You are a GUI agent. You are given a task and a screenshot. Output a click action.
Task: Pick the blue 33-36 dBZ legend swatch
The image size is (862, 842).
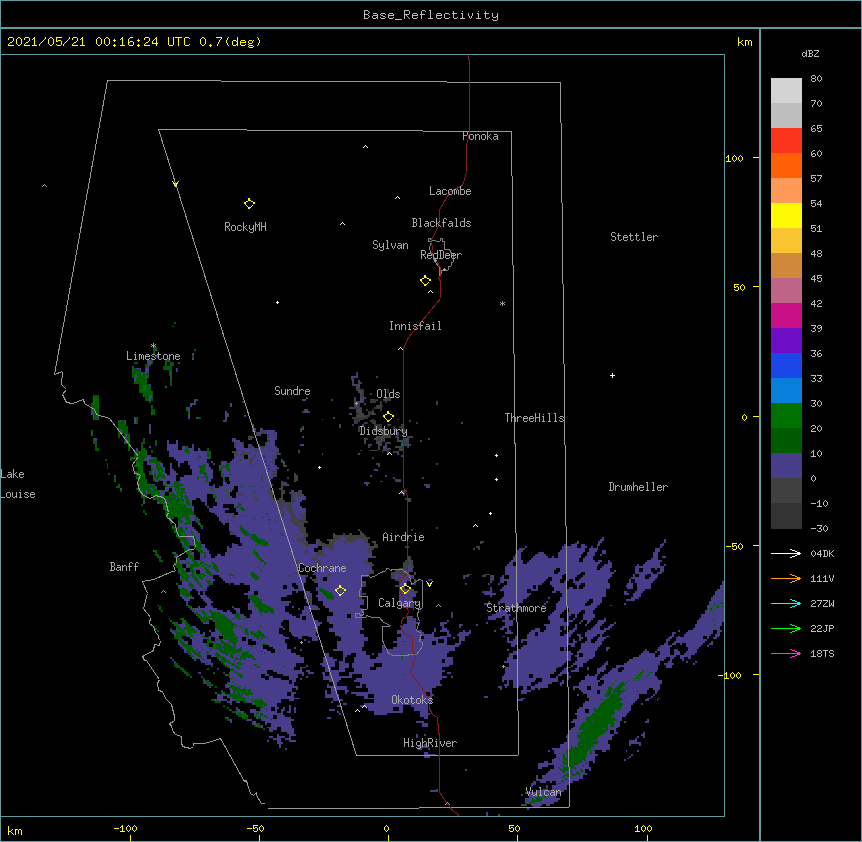click(786, 365)
